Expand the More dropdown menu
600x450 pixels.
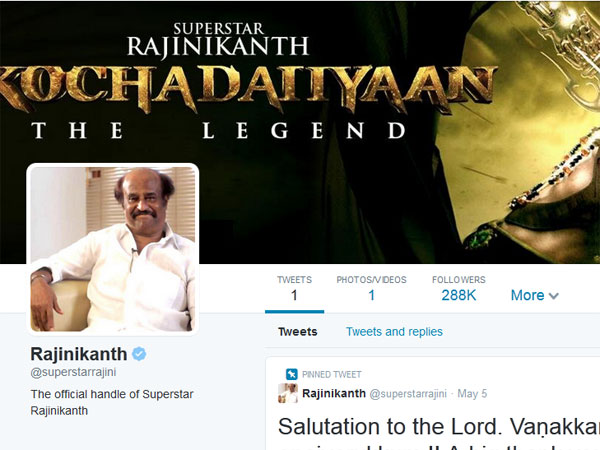point(535,295)
